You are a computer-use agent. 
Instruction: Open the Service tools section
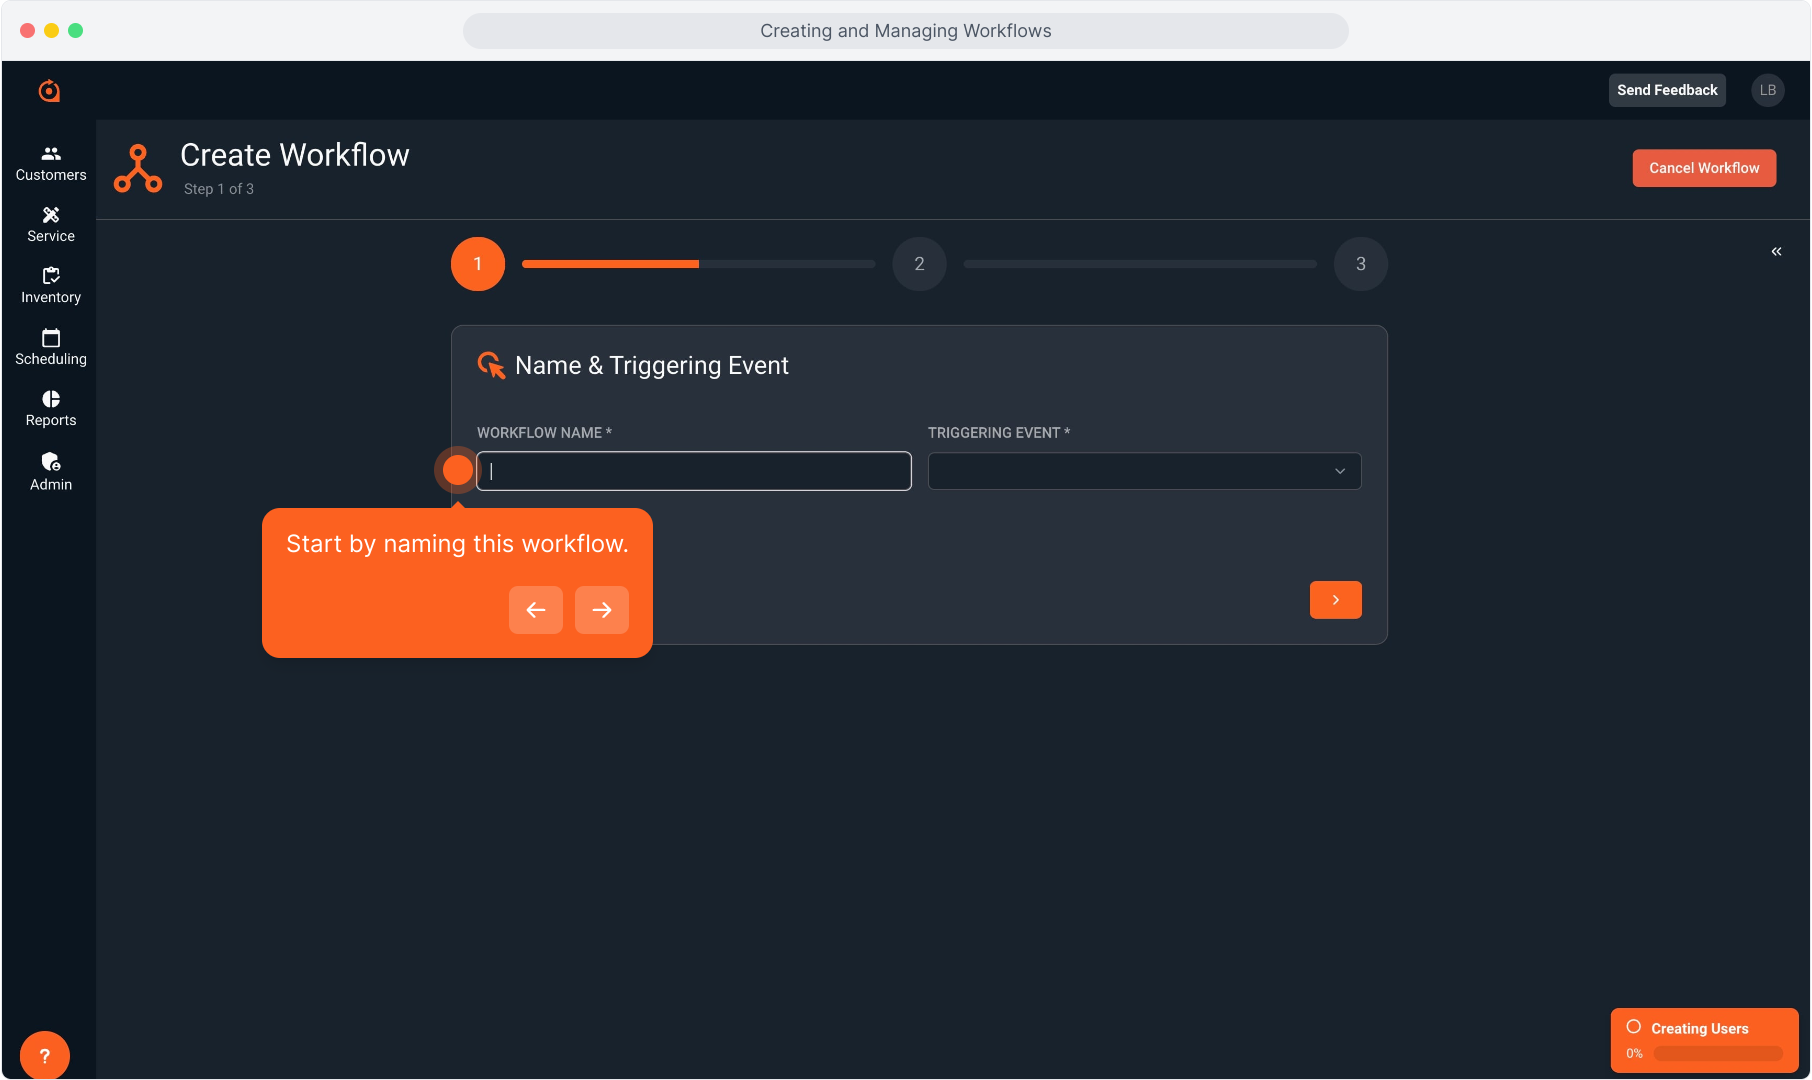pos(51,224)
